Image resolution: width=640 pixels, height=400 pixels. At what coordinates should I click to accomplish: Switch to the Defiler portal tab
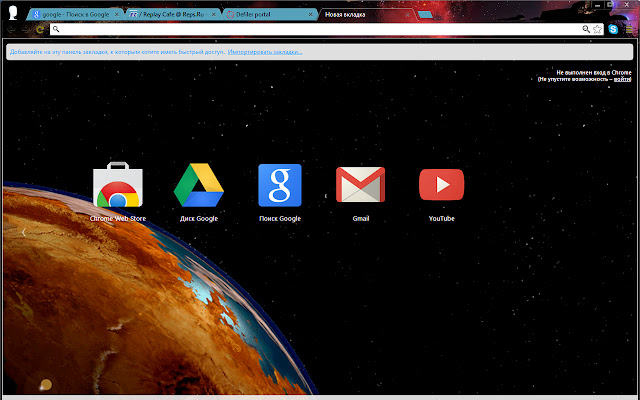click(x=271, y=14)
